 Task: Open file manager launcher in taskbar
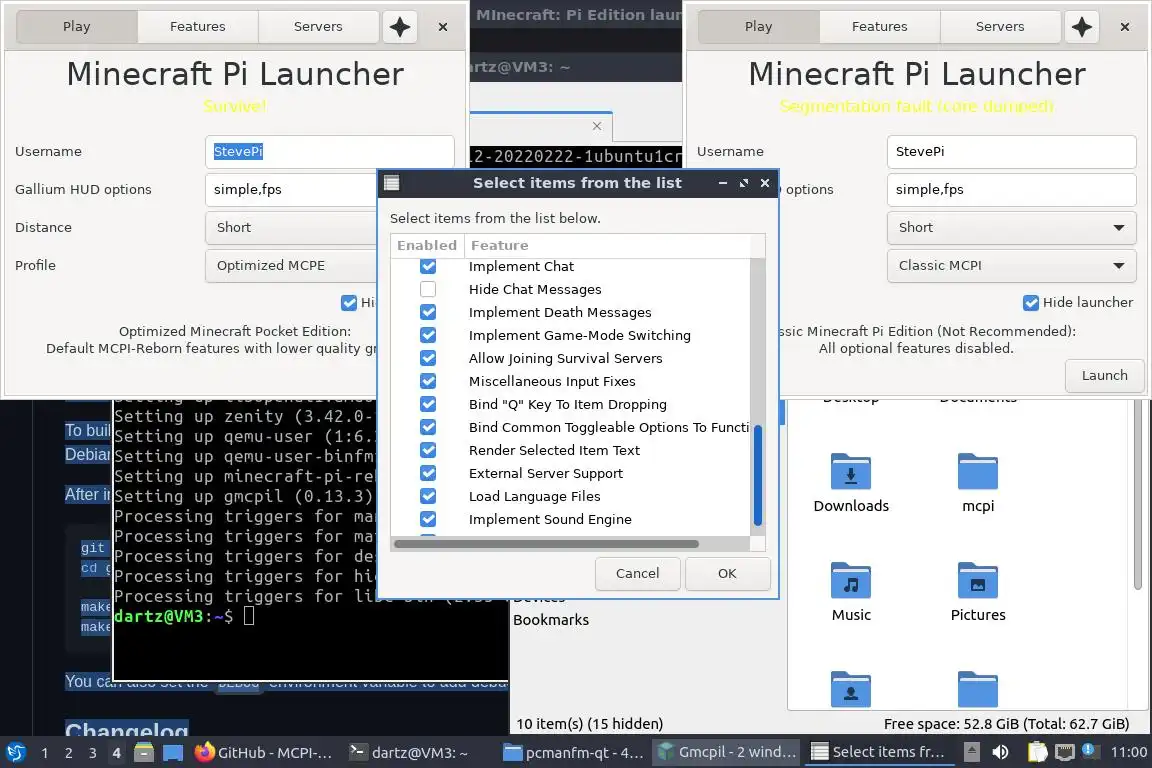144,753
